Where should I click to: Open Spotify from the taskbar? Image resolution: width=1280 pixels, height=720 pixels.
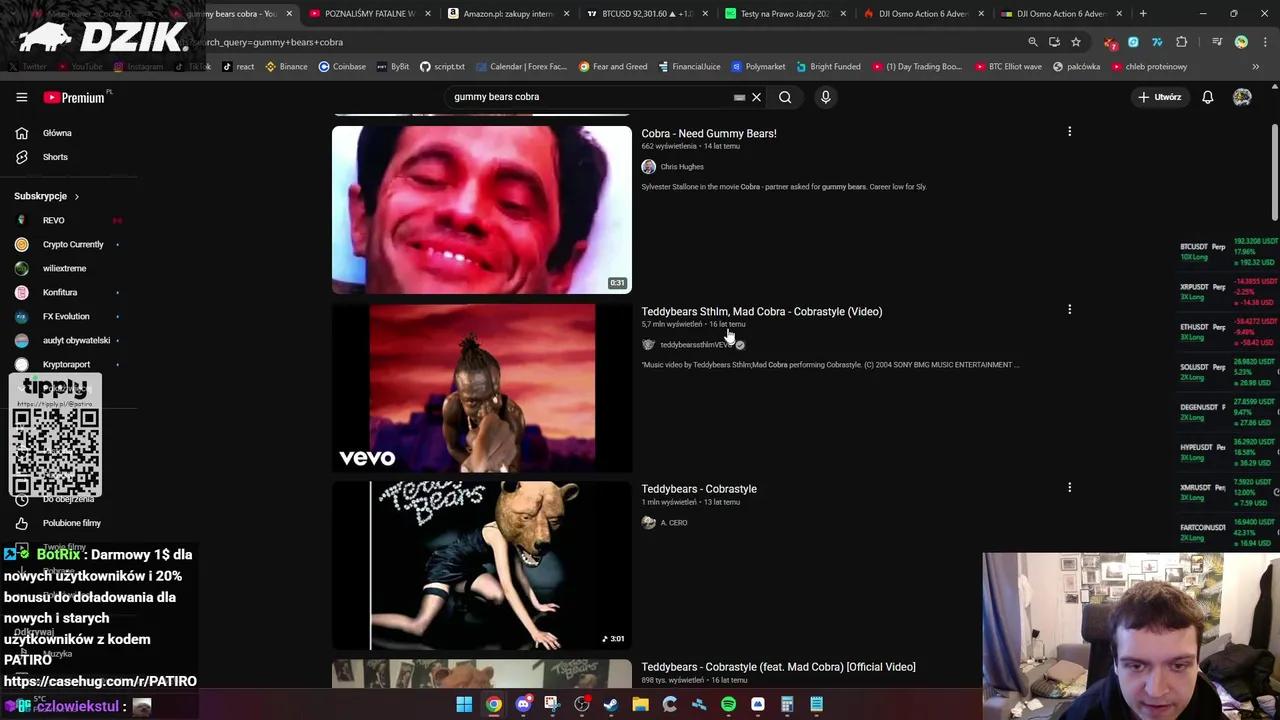[728, 705]
